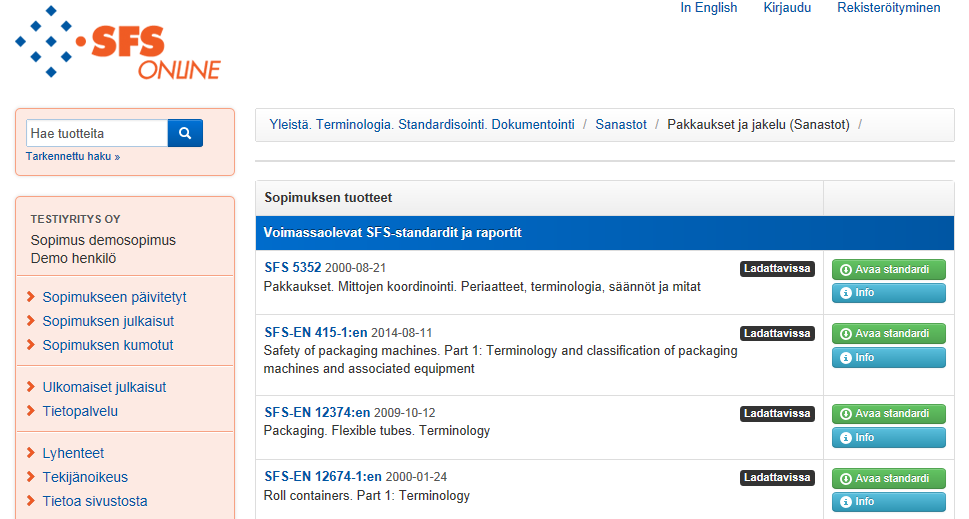Image resolution: width=969 pixels, height=519 pixels.
Task: Go to Sanastot breadcrumb
Action: click(x=621, y=124)
